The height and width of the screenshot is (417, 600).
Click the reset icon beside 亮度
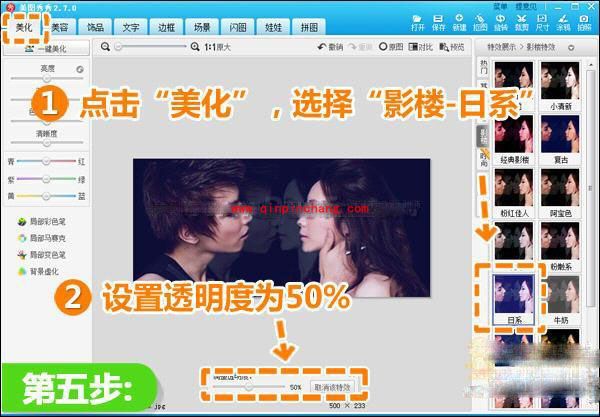pos(80,69)
